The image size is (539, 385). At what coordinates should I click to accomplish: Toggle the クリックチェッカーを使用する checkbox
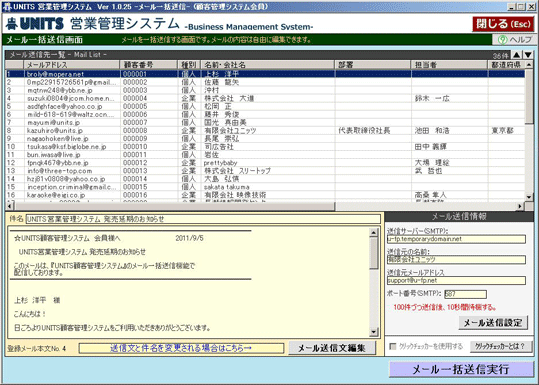click(393, 346)
